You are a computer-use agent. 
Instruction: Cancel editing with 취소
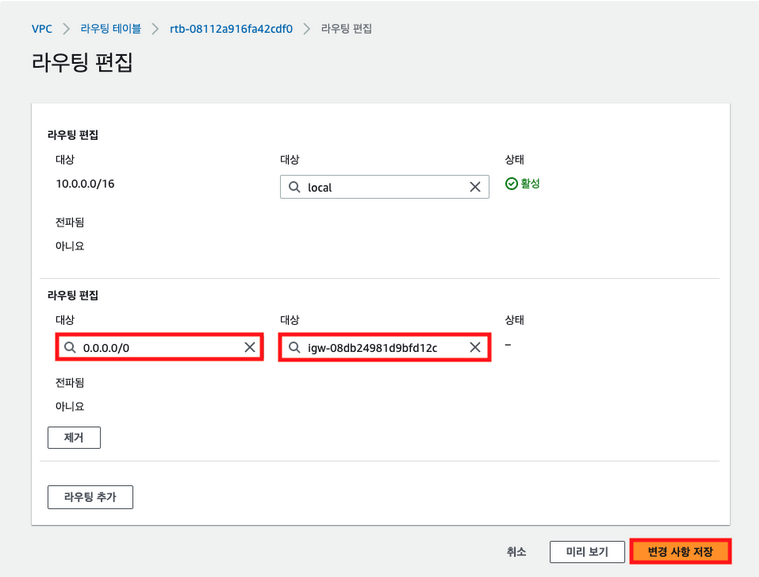[x=516, y=551]
